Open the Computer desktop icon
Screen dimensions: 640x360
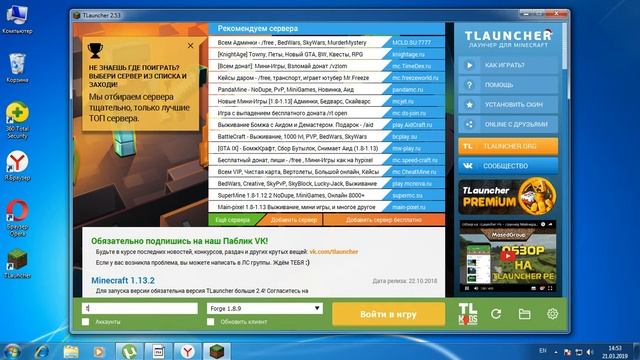tap(17, 19)
